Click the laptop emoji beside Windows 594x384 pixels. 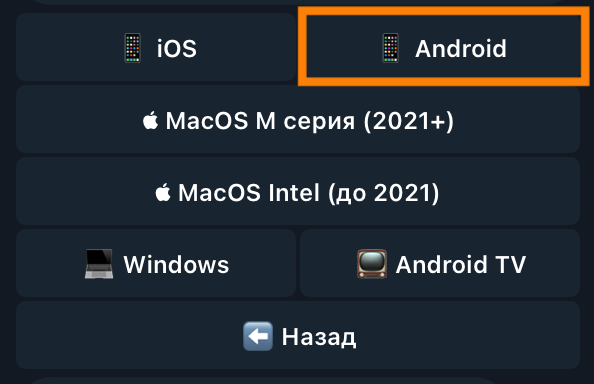coord(99,264)
